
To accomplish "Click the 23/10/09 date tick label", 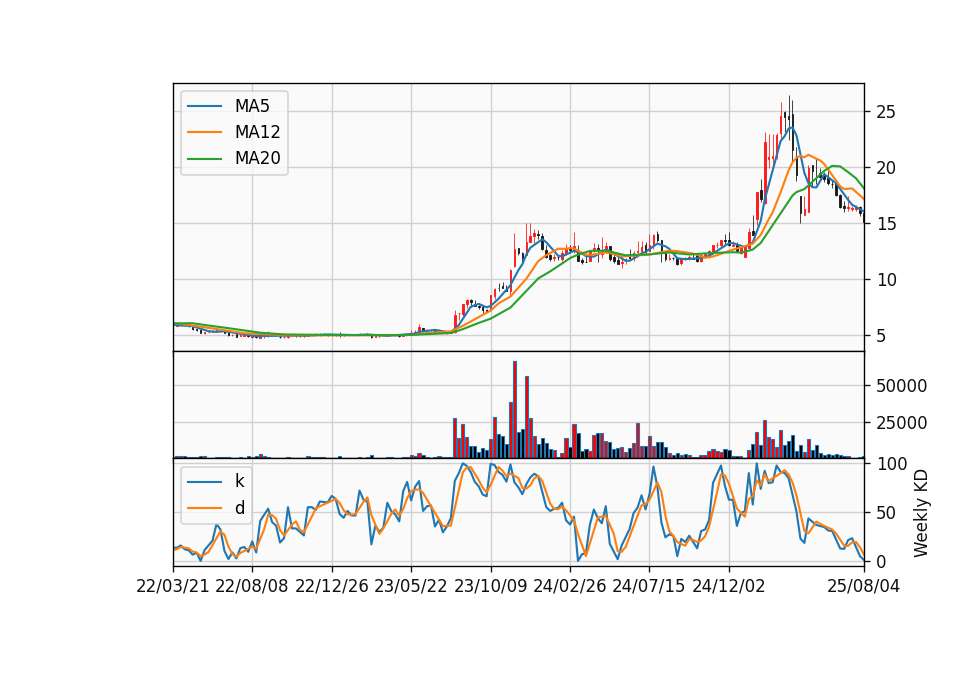I will tap(490, 586).
